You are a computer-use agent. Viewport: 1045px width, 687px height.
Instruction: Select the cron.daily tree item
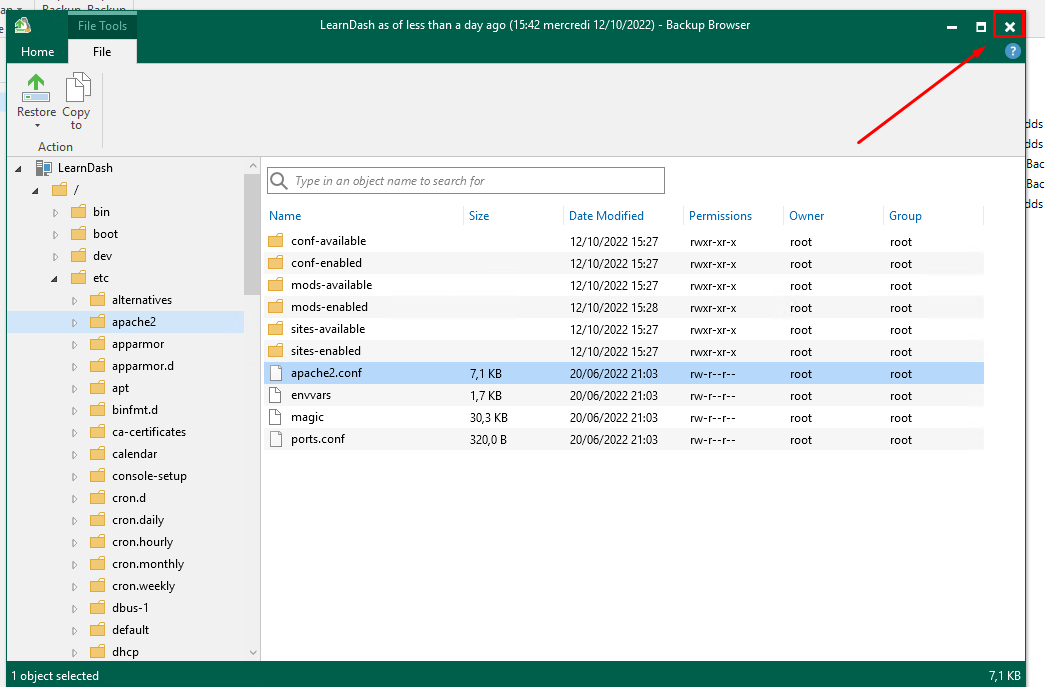[x=138, y=520]
